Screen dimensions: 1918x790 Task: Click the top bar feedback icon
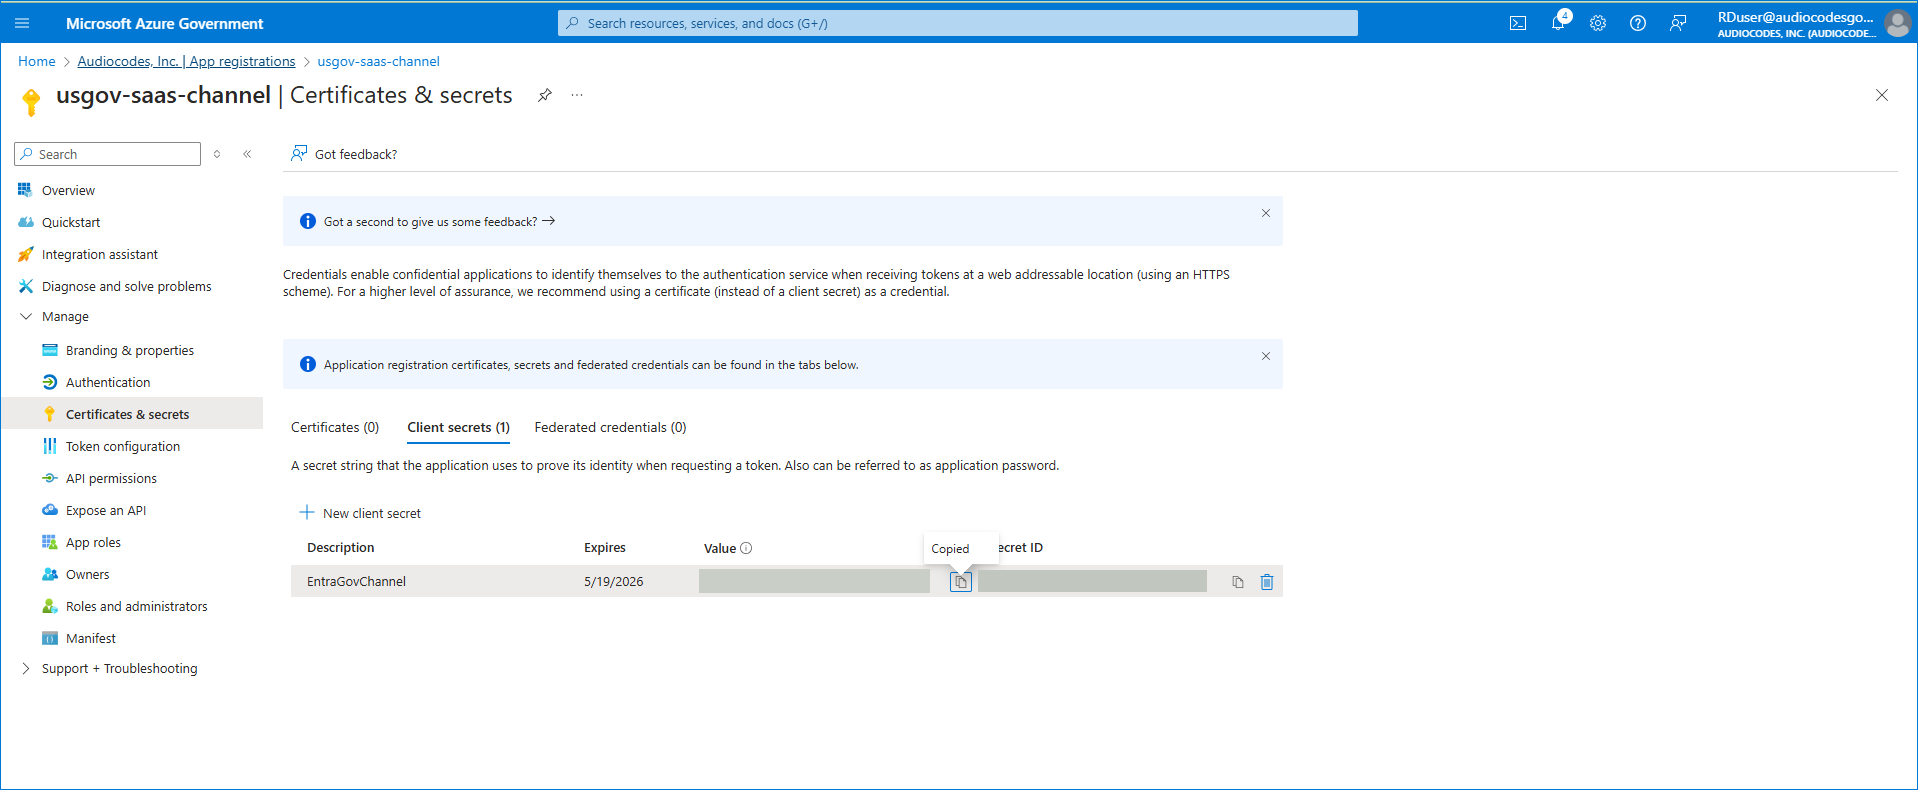[1678, 23]
